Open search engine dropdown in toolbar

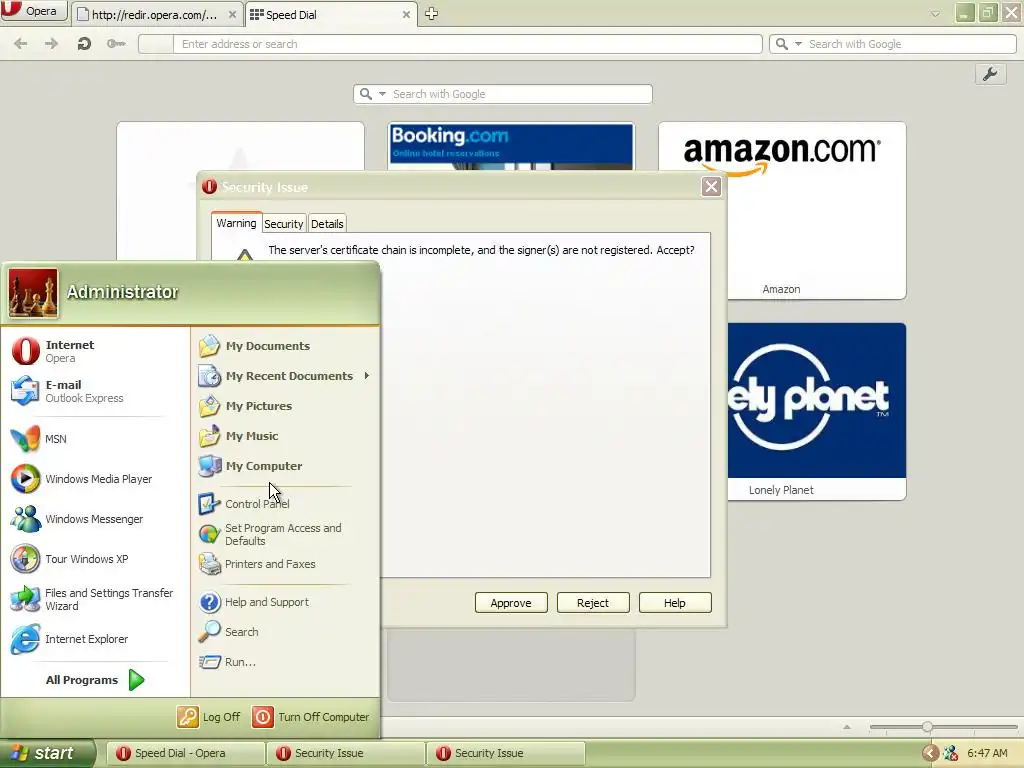[x=798, y=44]
